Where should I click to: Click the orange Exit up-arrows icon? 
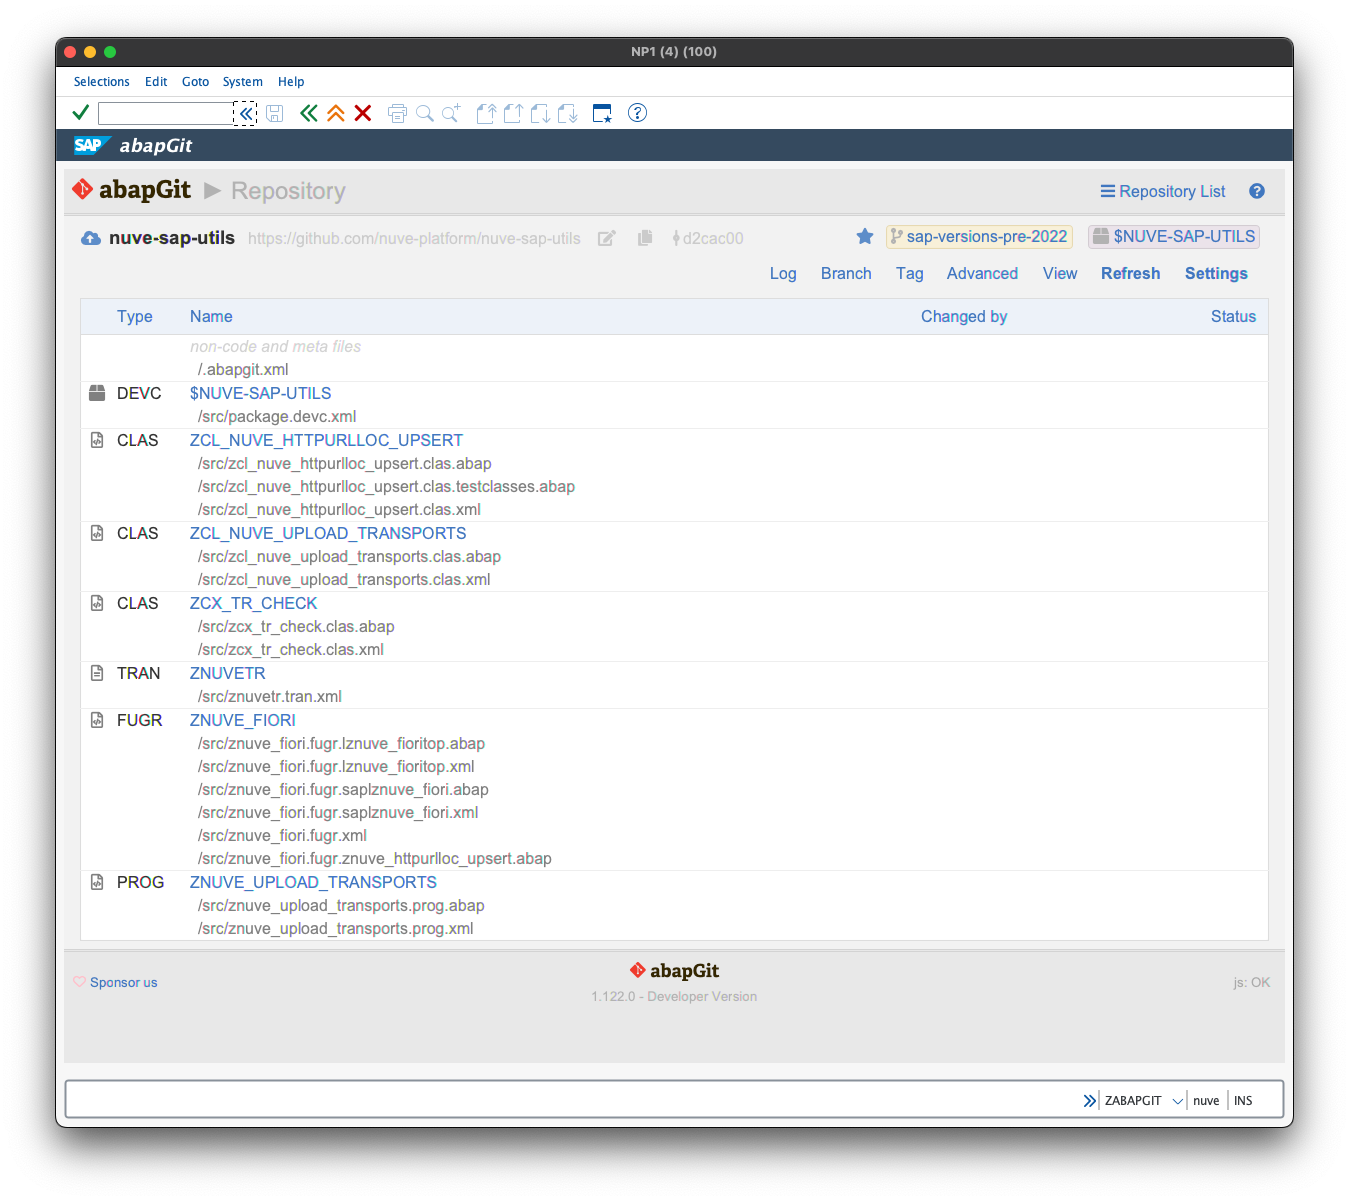pos(336,113)
